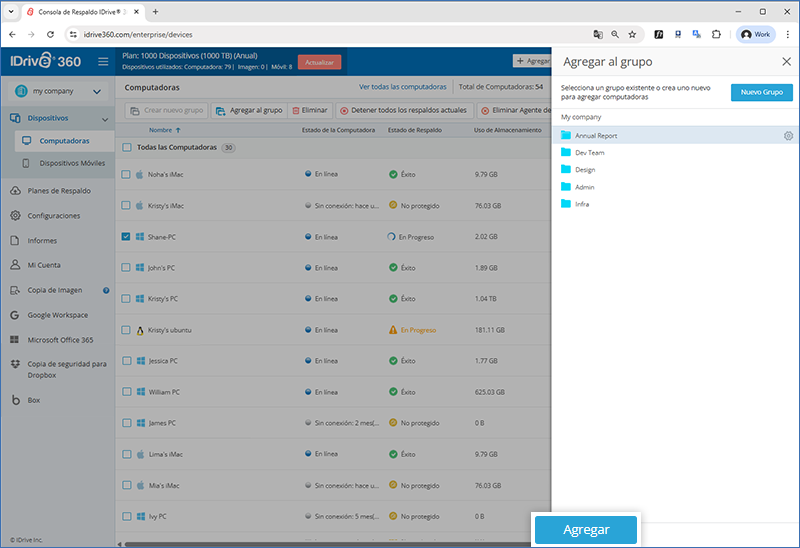Select the Noha's iMac checkbox
The height and width of the screenshot is (548, 800).
[x=126, y=174]
